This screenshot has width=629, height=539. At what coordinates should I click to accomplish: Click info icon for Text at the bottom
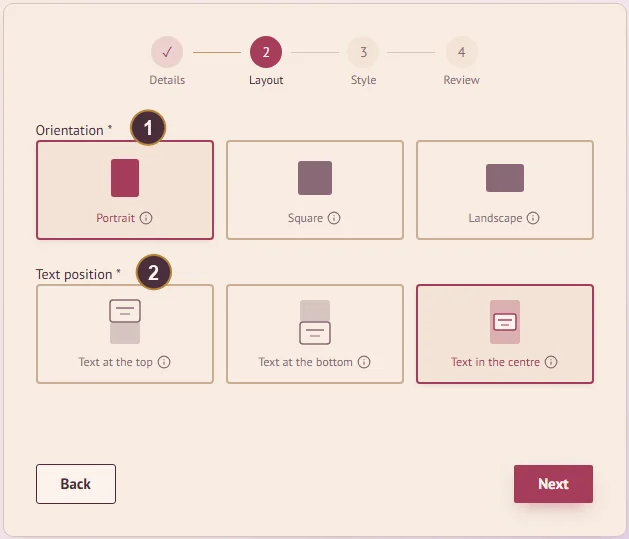coord(364,362)
